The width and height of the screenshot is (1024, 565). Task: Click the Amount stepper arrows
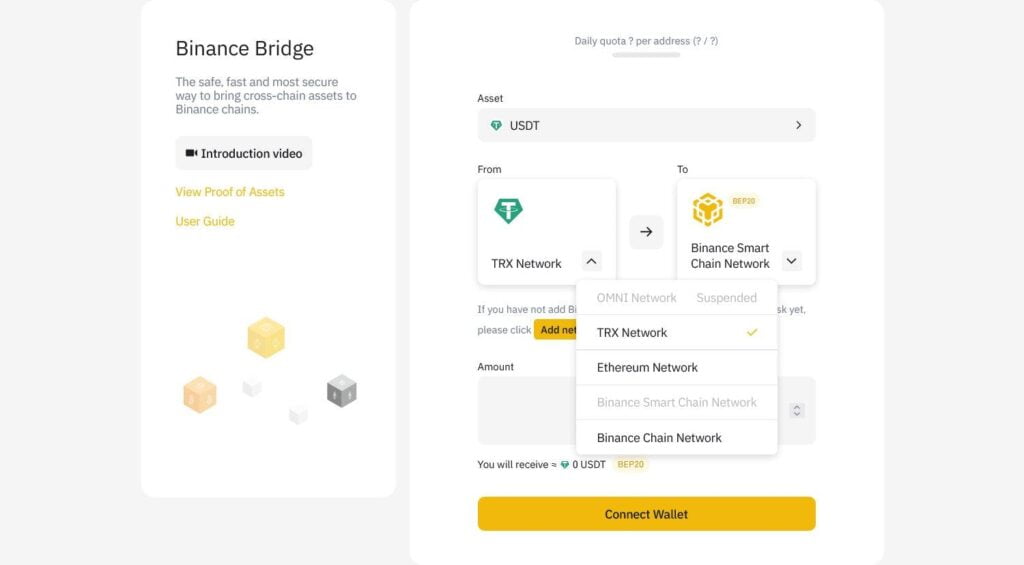(797, 410)
